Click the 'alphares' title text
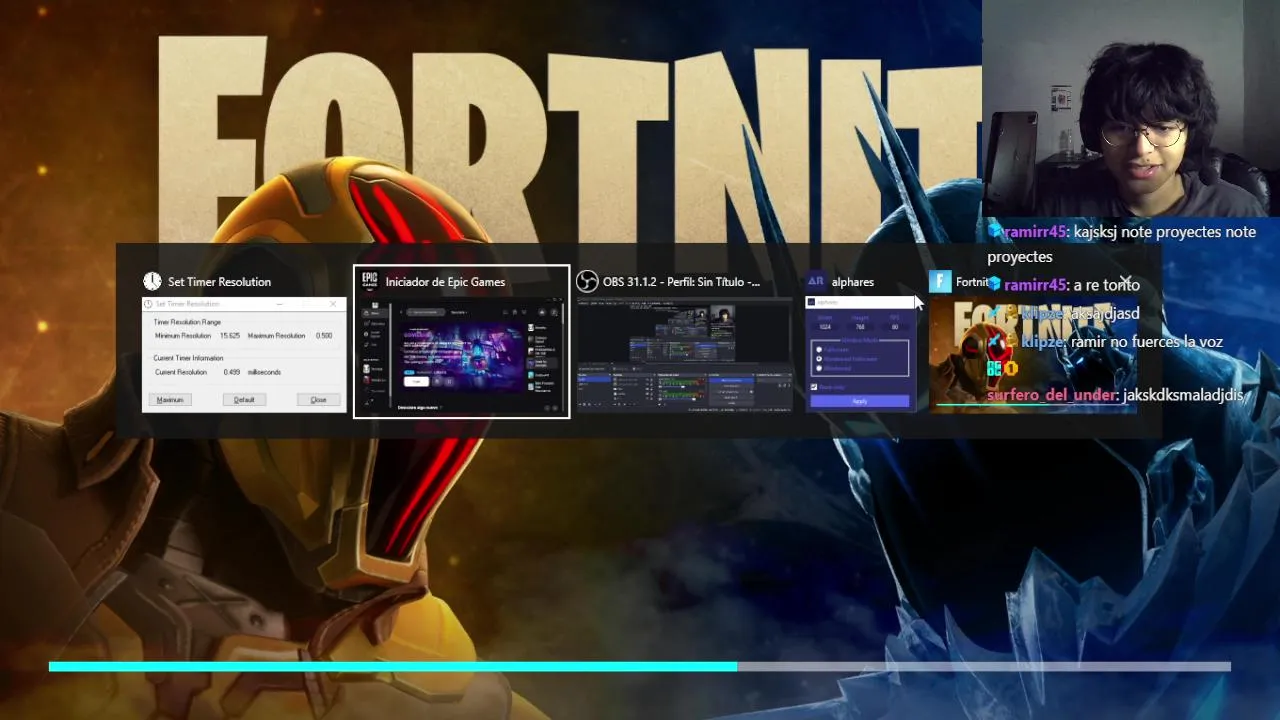This screenshot has height=720, width=1280. (853, 282)
